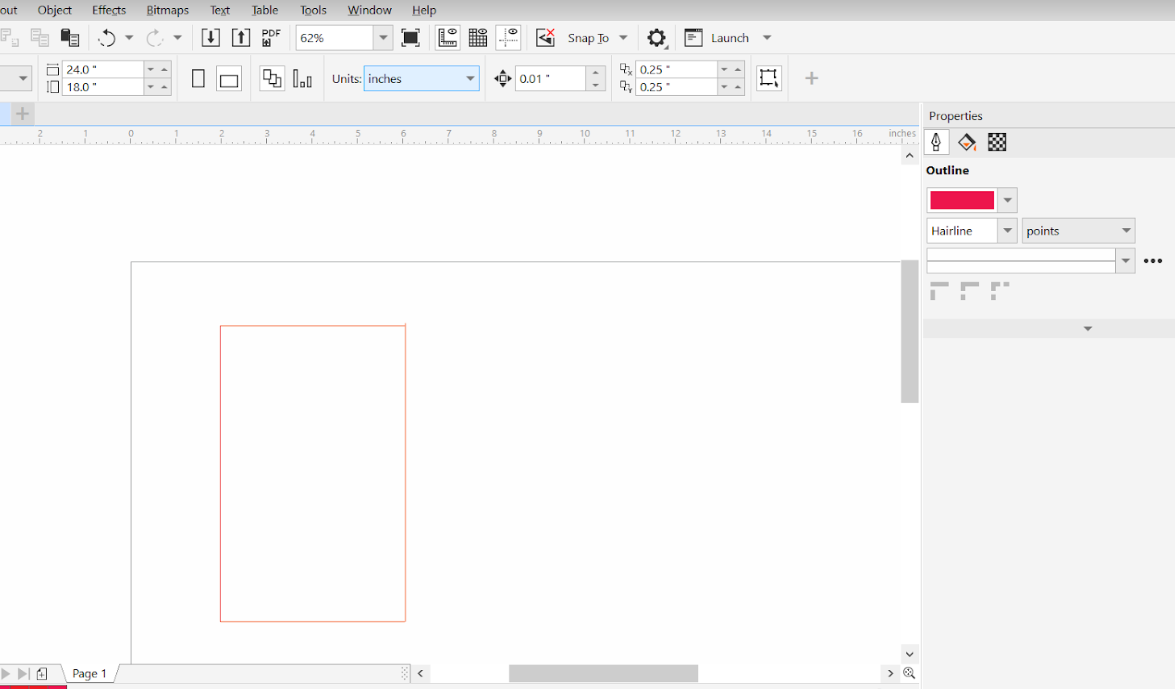Open the Tools menu

coord(313,10)
